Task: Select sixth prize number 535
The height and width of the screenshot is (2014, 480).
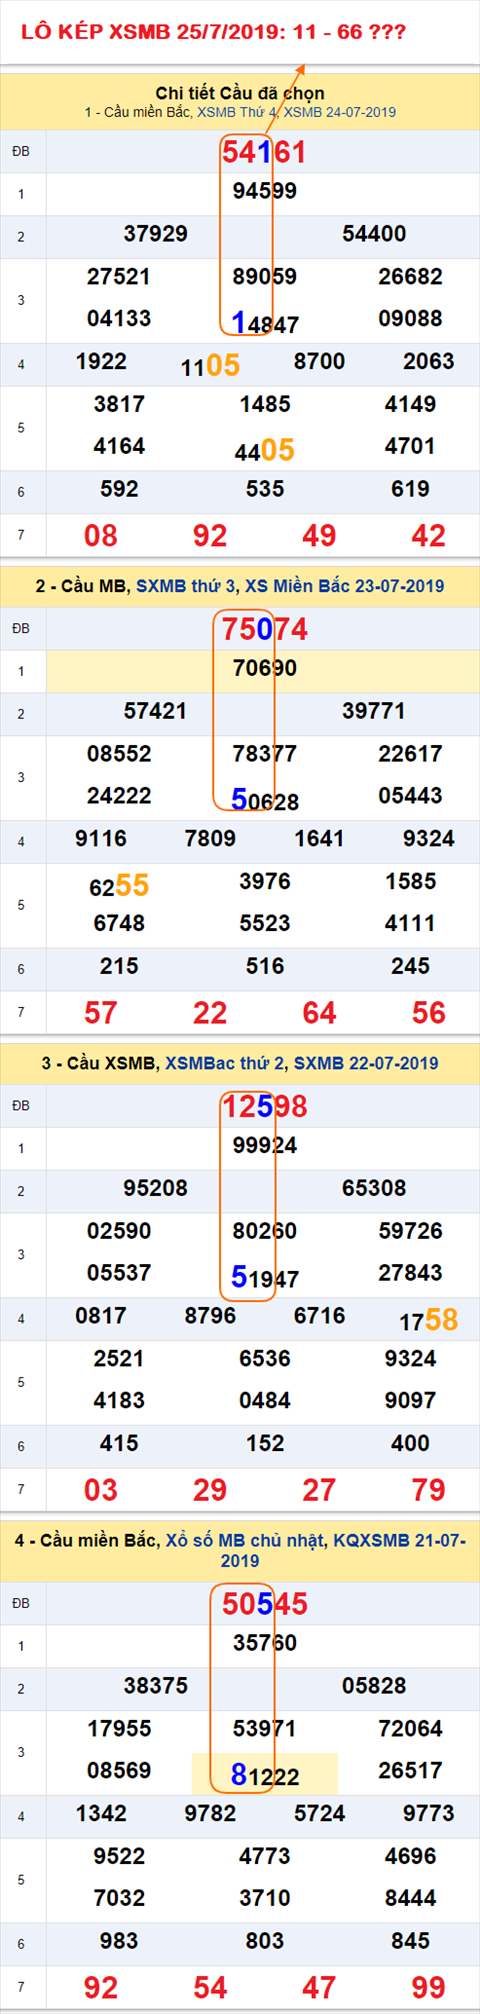Action: point(264,489)
